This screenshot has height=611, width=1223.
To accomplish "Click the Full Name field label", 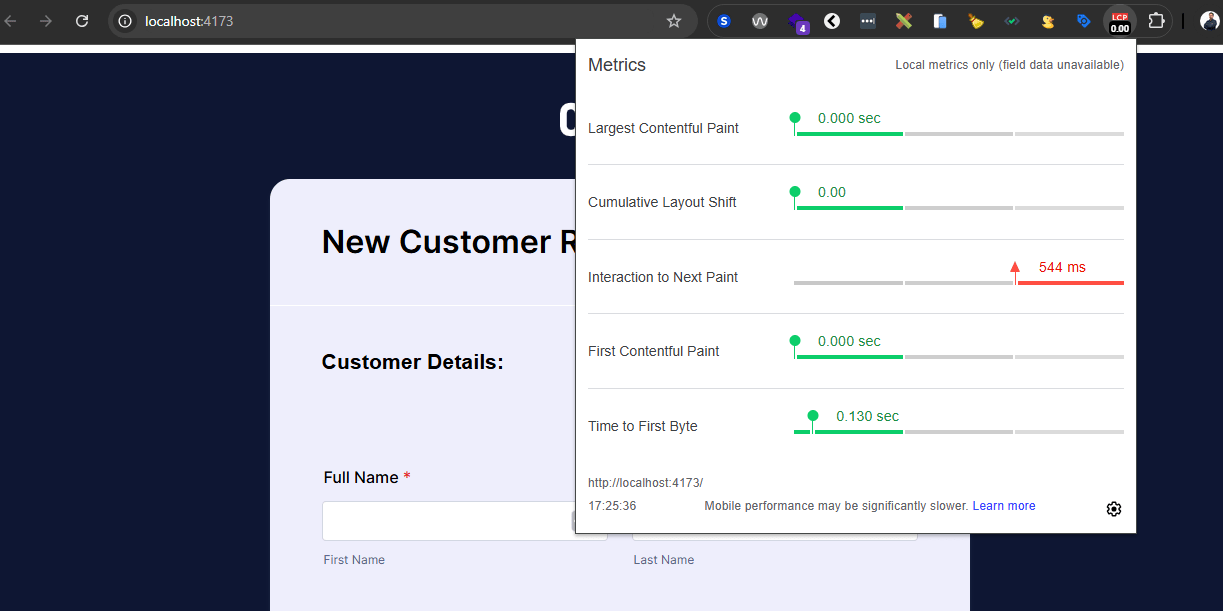I will point(367,478).
